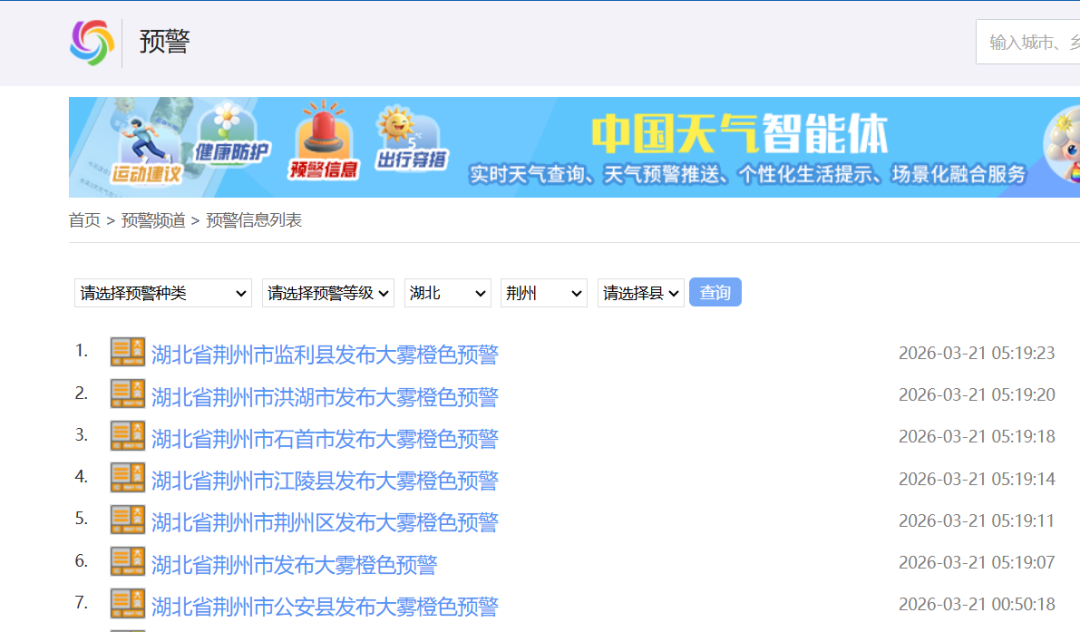Open the 请选择县 county dropdown
Viewport: 1080px width, 632px height.
640,292
